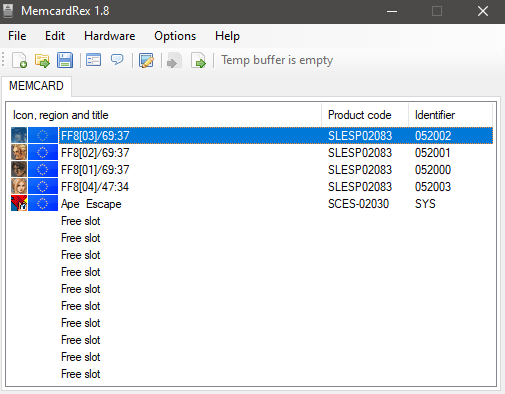
Task: Select the Ape Escape save title
Action: [x=91, y=204]
